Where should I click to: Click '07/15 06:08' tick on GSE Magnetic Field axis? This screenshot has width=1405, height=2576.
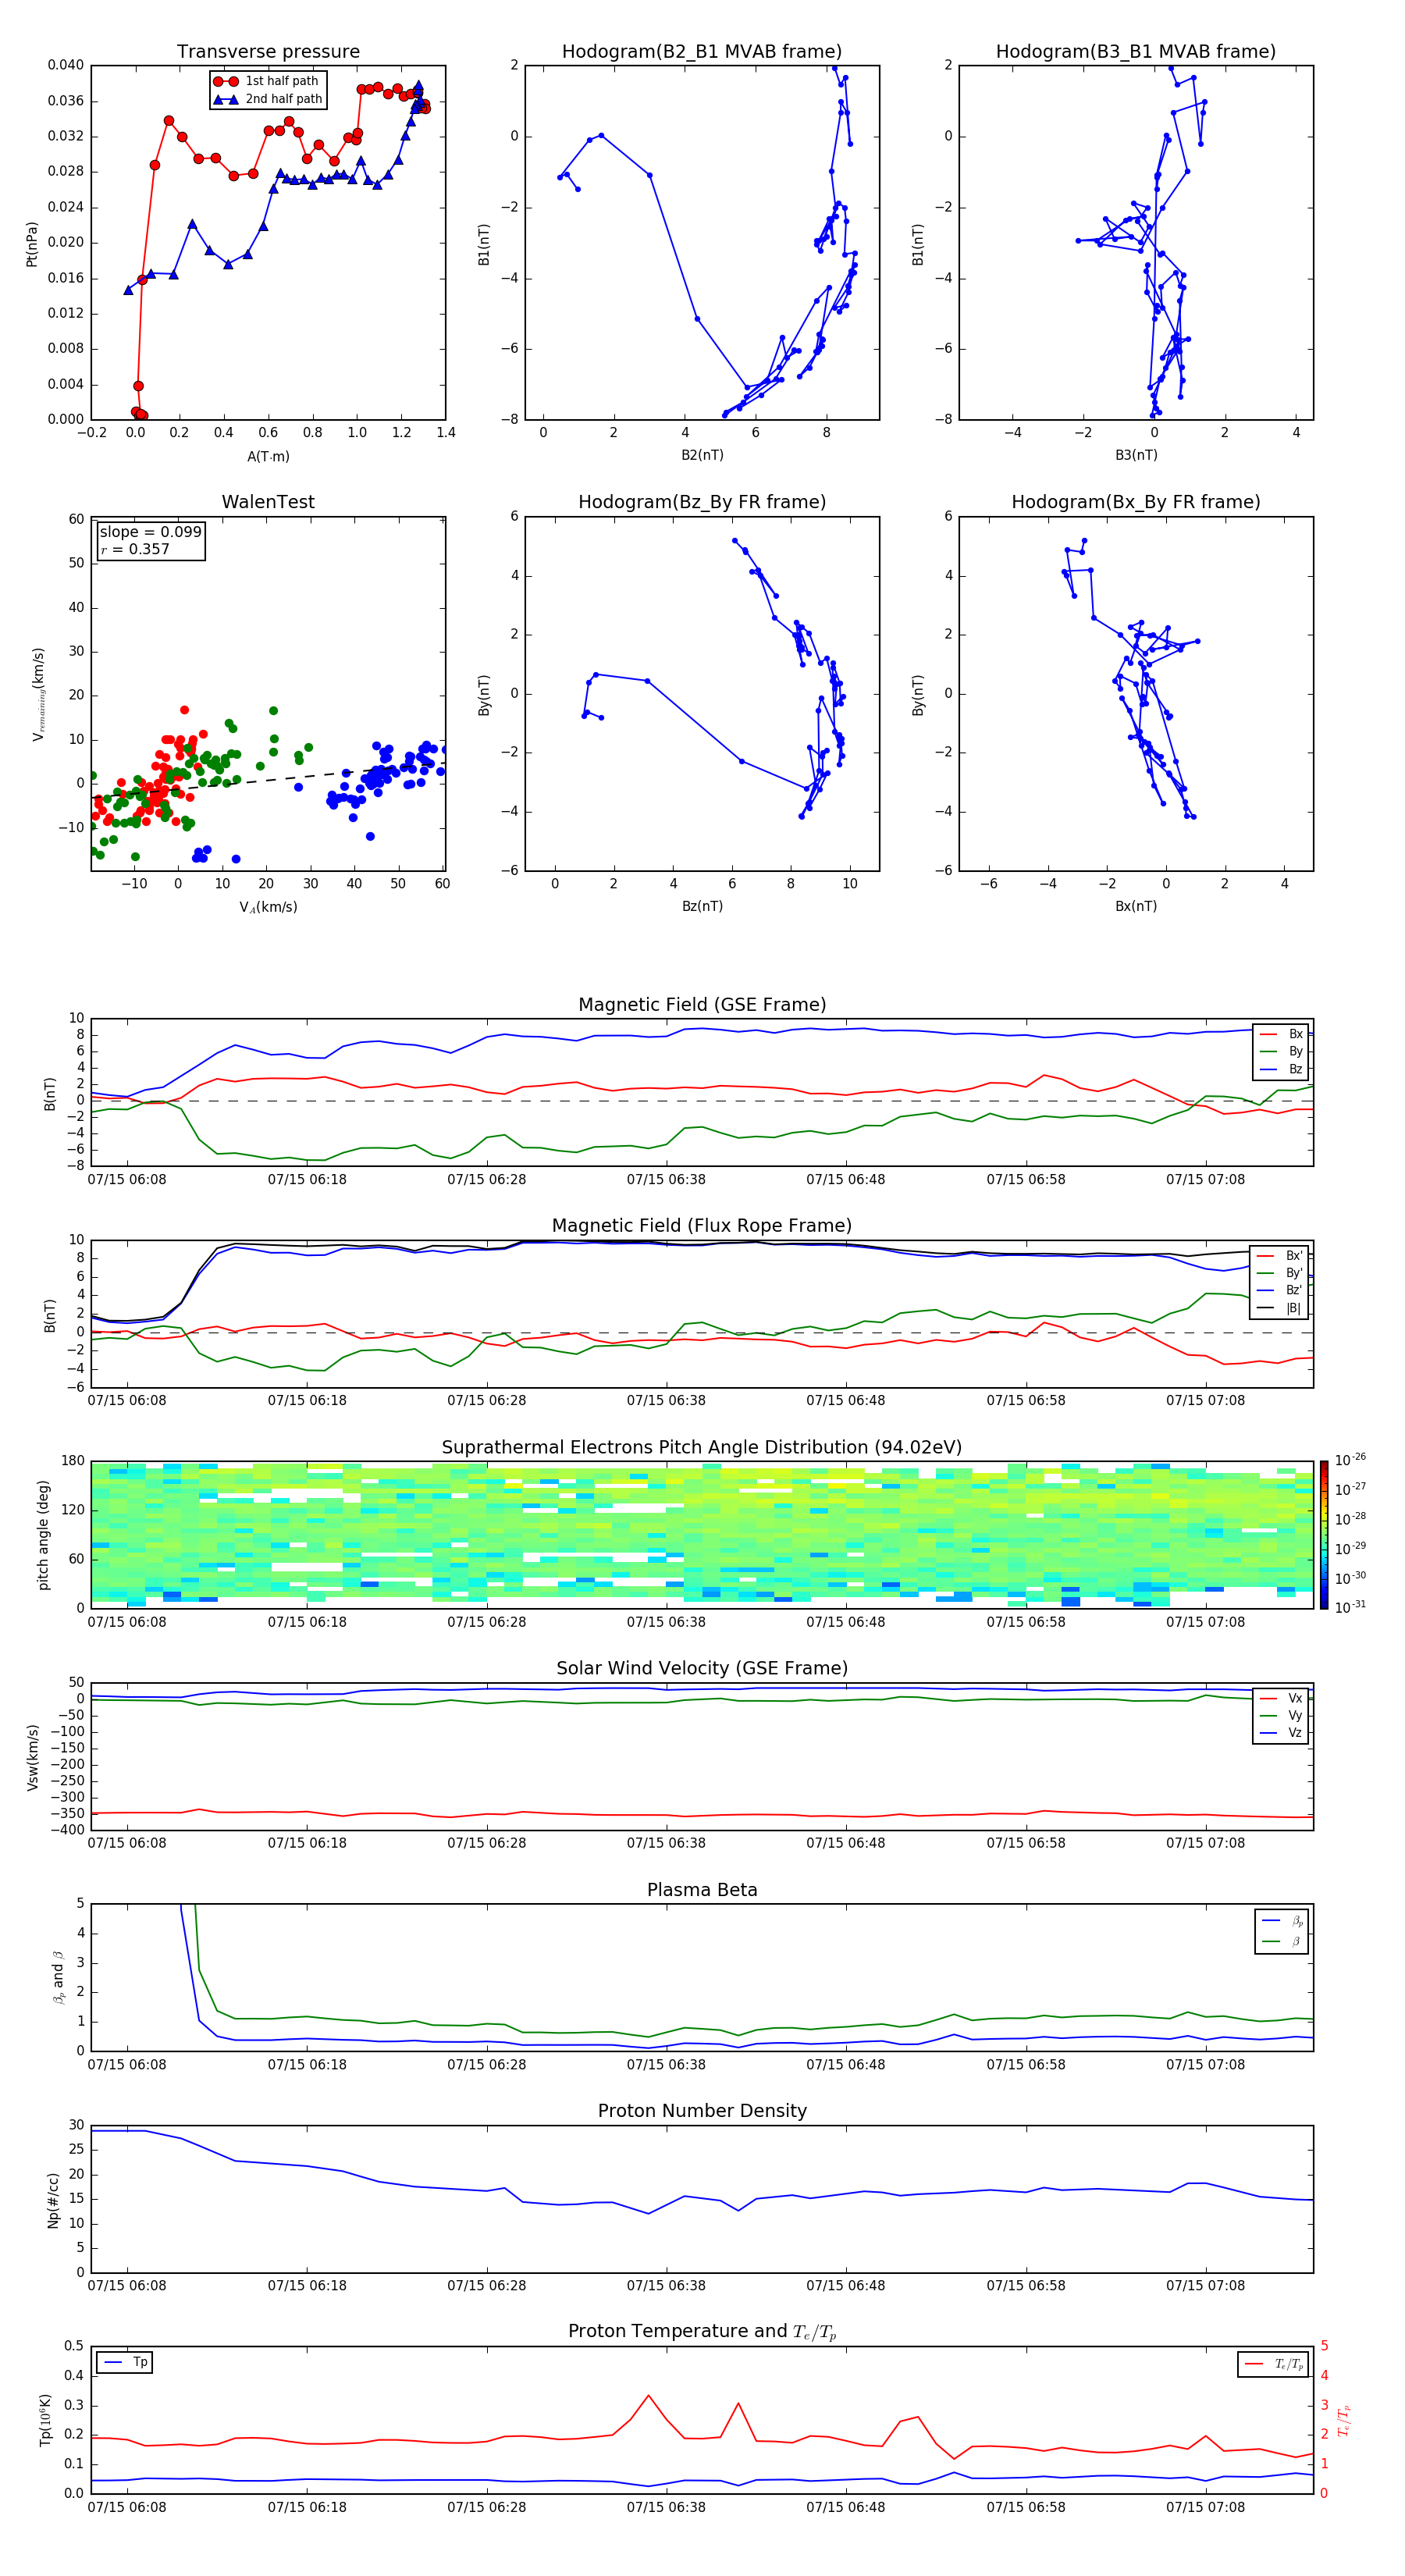pos(127,1180)
